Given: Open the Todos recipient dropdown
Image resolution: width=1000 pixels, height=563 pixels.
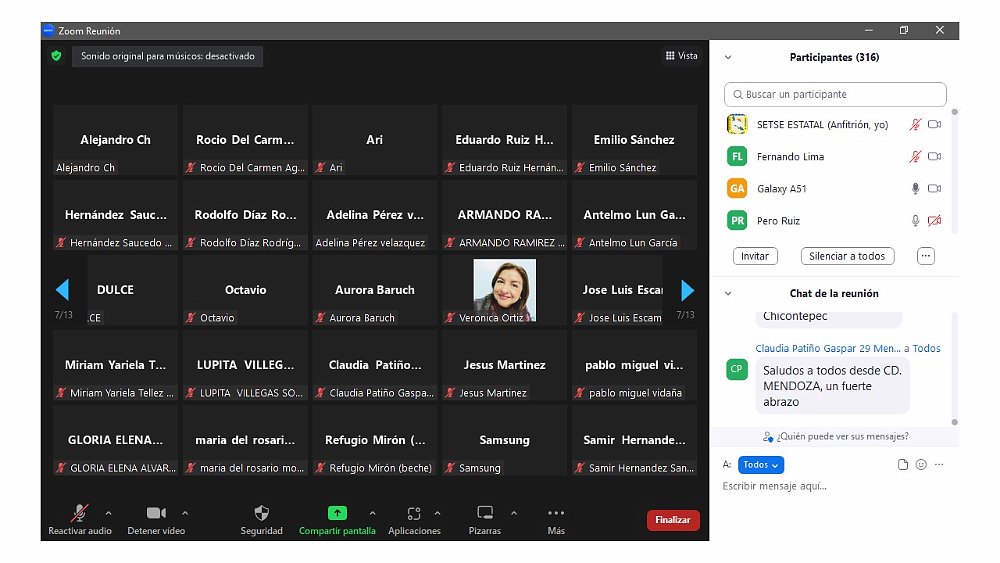Looking at the screenshot, I should [761, 465].
